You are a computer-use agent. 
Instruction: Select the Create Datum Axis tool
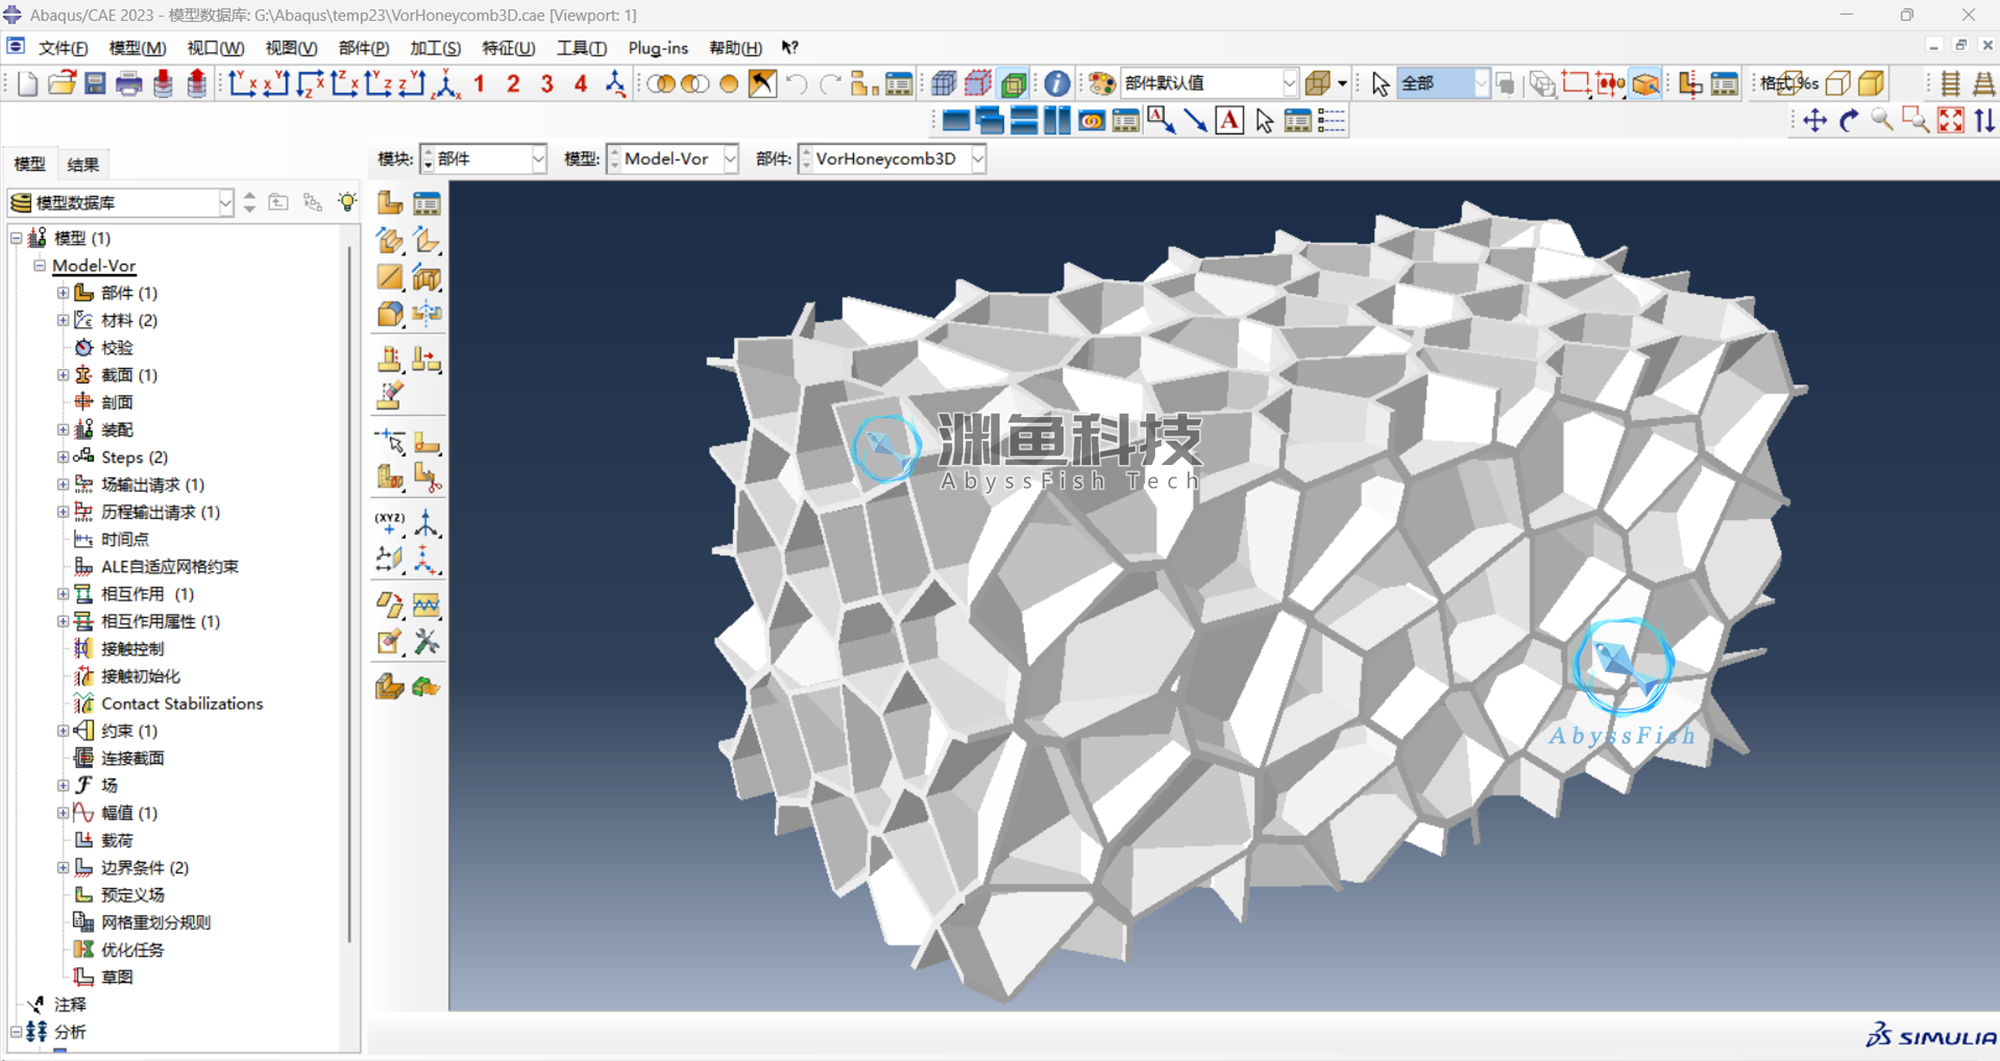(427, 522)
